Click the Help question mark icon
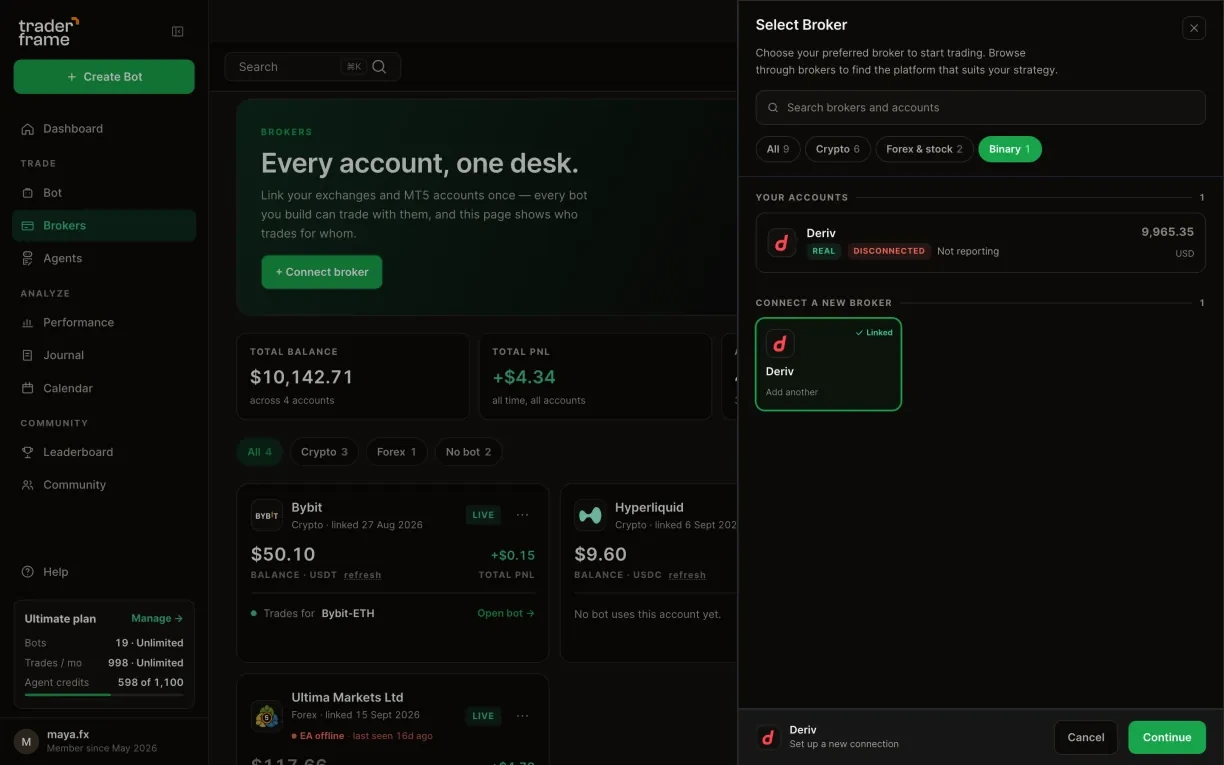Screen dimensions: 1224x765 click(x=28, y=572)
